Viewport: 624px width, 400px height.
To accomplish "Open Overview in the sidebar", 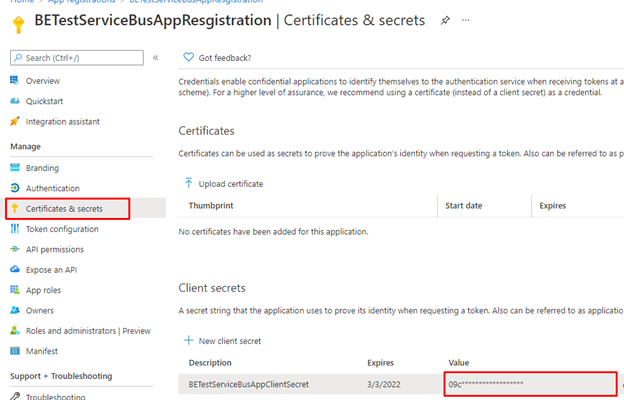I will pos(43,81).
